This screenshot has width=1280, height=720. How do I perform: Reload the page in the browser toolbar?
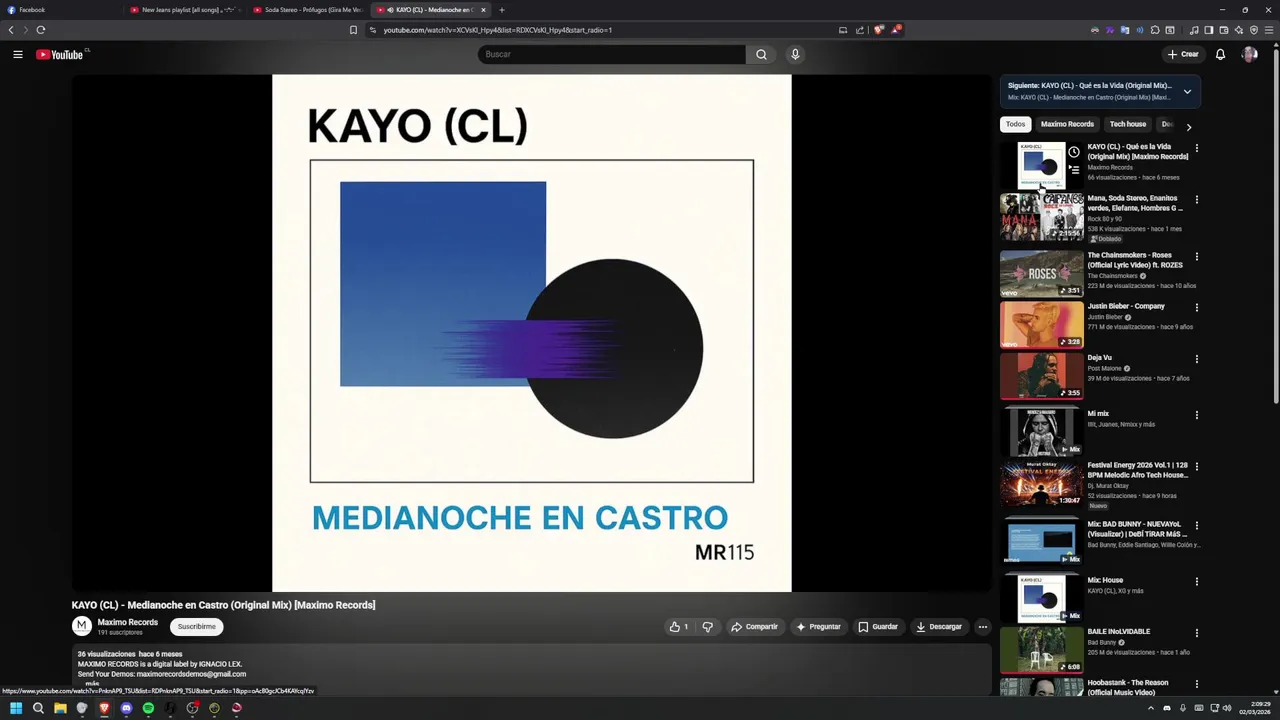(41, 30)
